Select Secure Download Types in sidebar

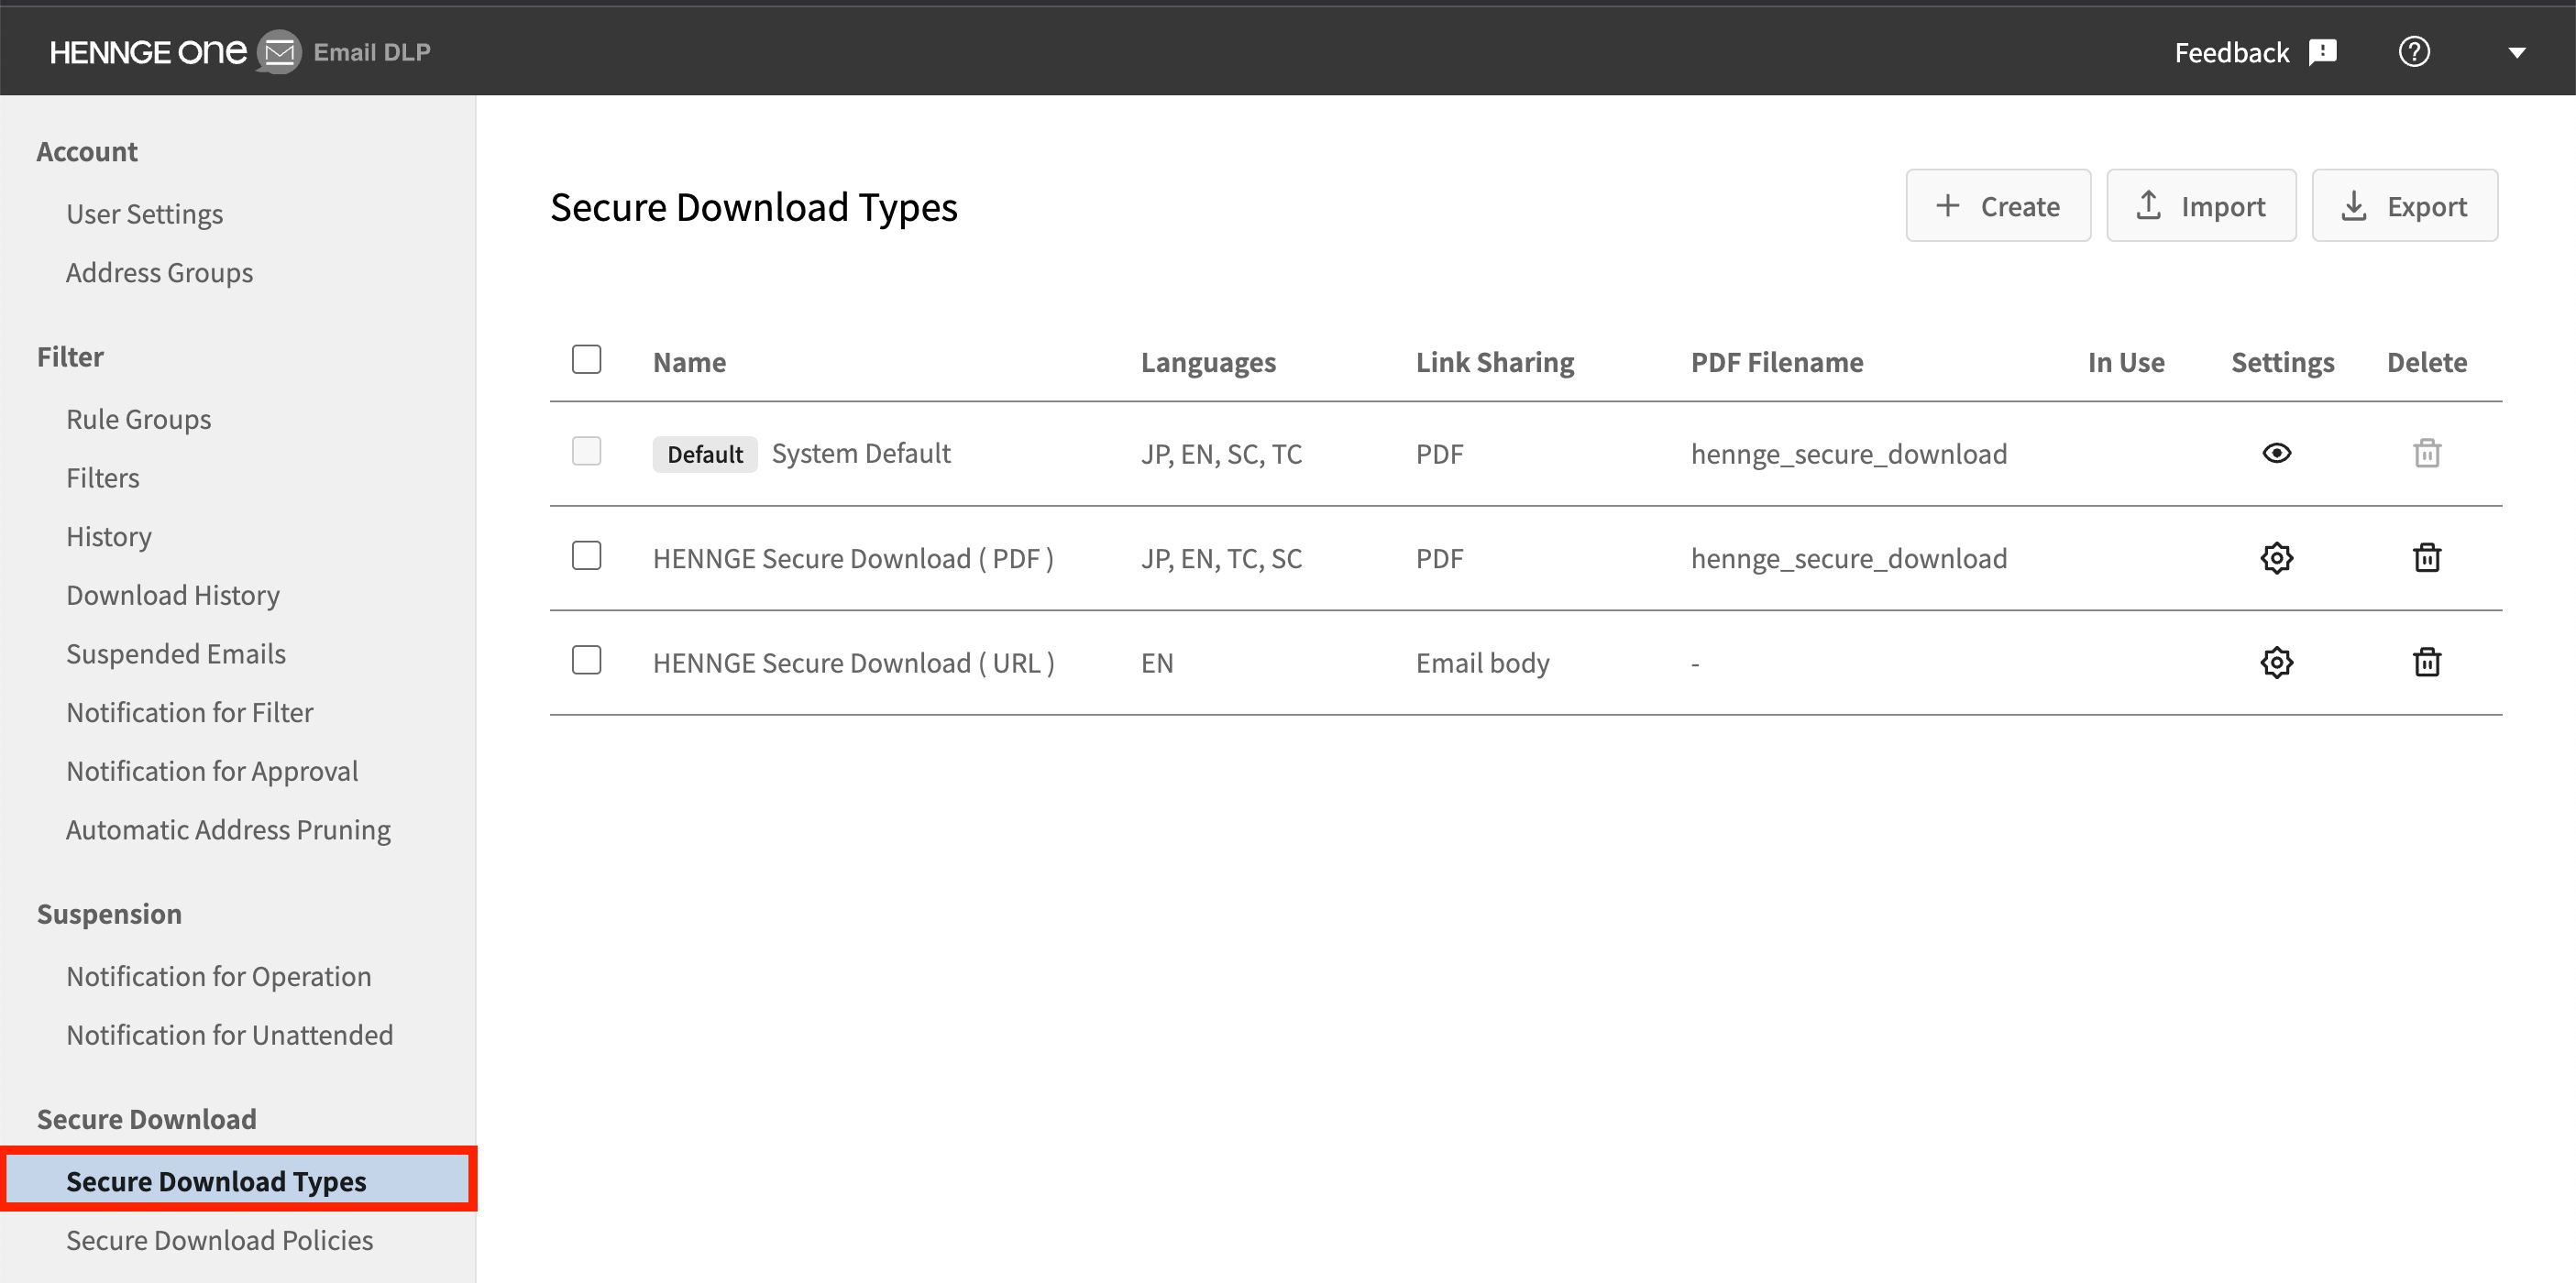tap(238, 1180)
